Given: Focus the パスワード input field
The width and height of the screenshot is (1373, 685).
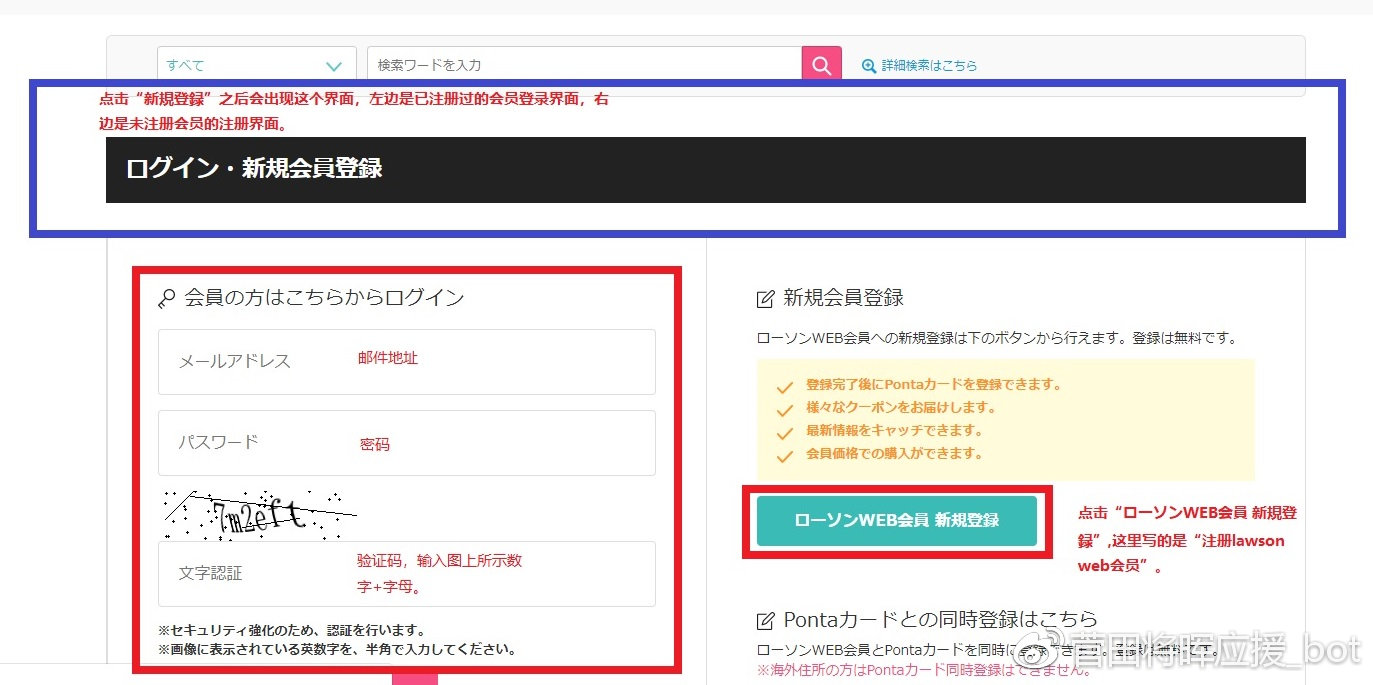Looking at the screenshot, I should [x=407, y=443].
